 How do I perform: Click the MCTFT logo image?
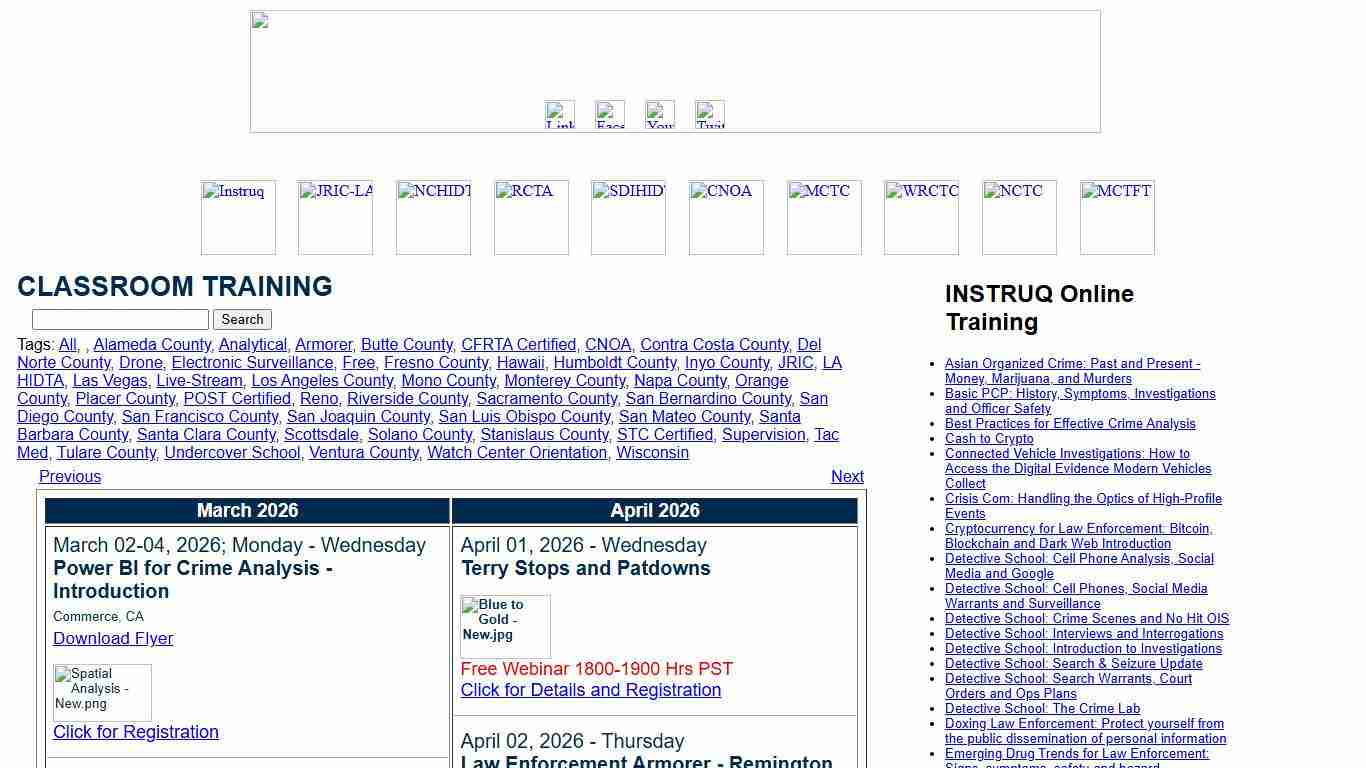coord(1117,217)
